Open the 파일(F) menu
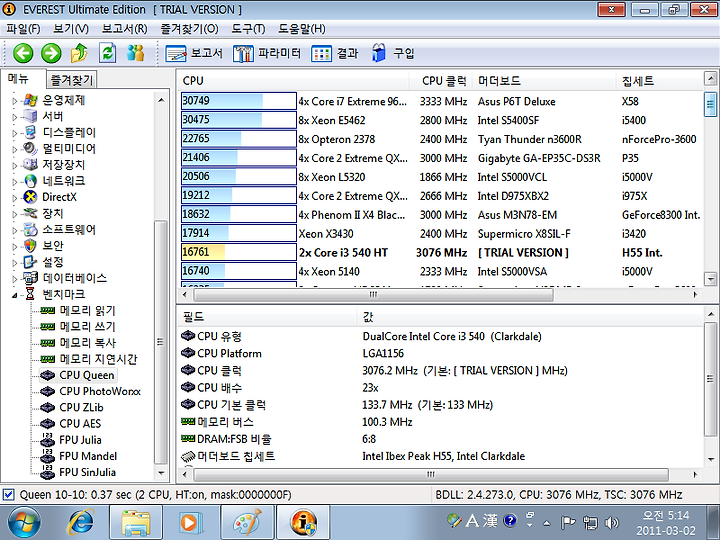 pyautogui.click(x=23, y=29)
